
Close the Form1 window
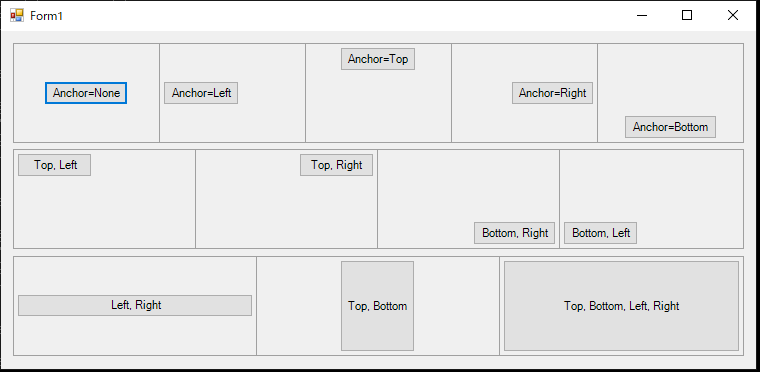[732, 16]
